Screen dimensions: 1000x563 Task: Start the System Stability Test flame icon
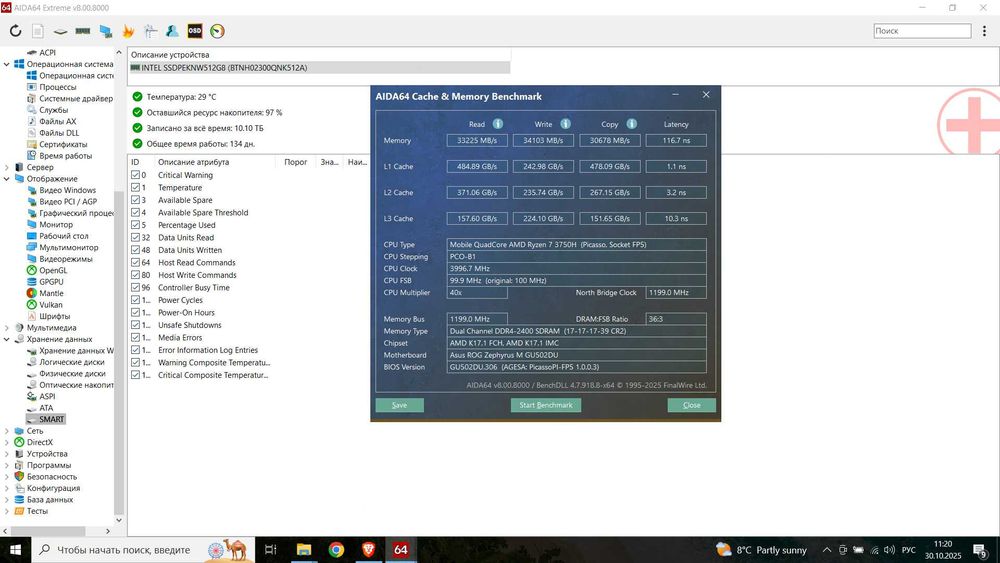pyautogui.click(x=128, y=31)
